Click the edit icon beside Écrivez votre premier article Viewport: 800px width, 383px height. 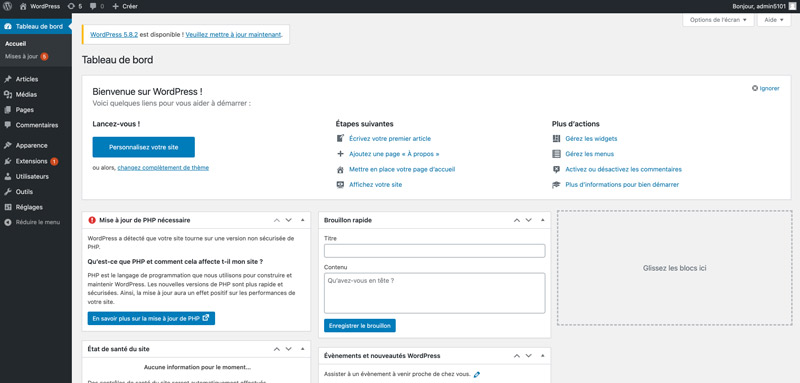coord(340,138)
